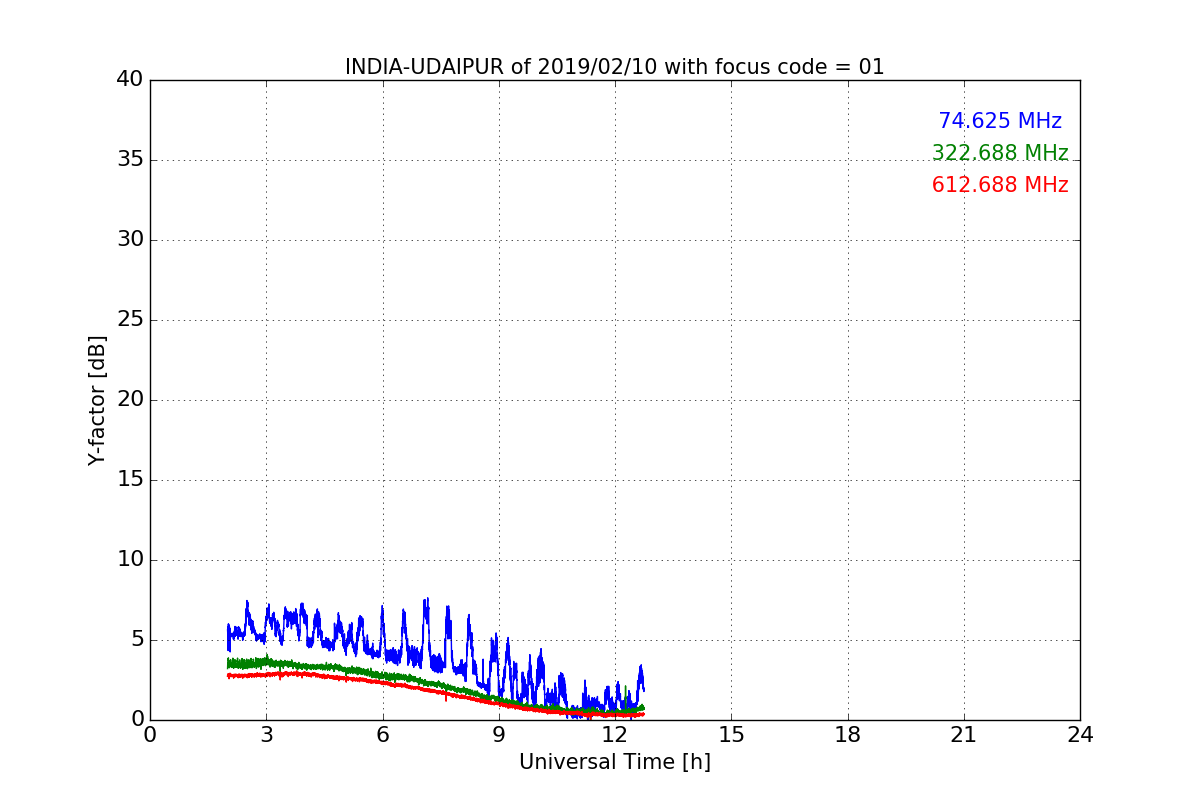Viewport: 1200px width, 800px height.
Task: Select the green "322.688 MHz" legend label
Action: tap(1000, 153)
